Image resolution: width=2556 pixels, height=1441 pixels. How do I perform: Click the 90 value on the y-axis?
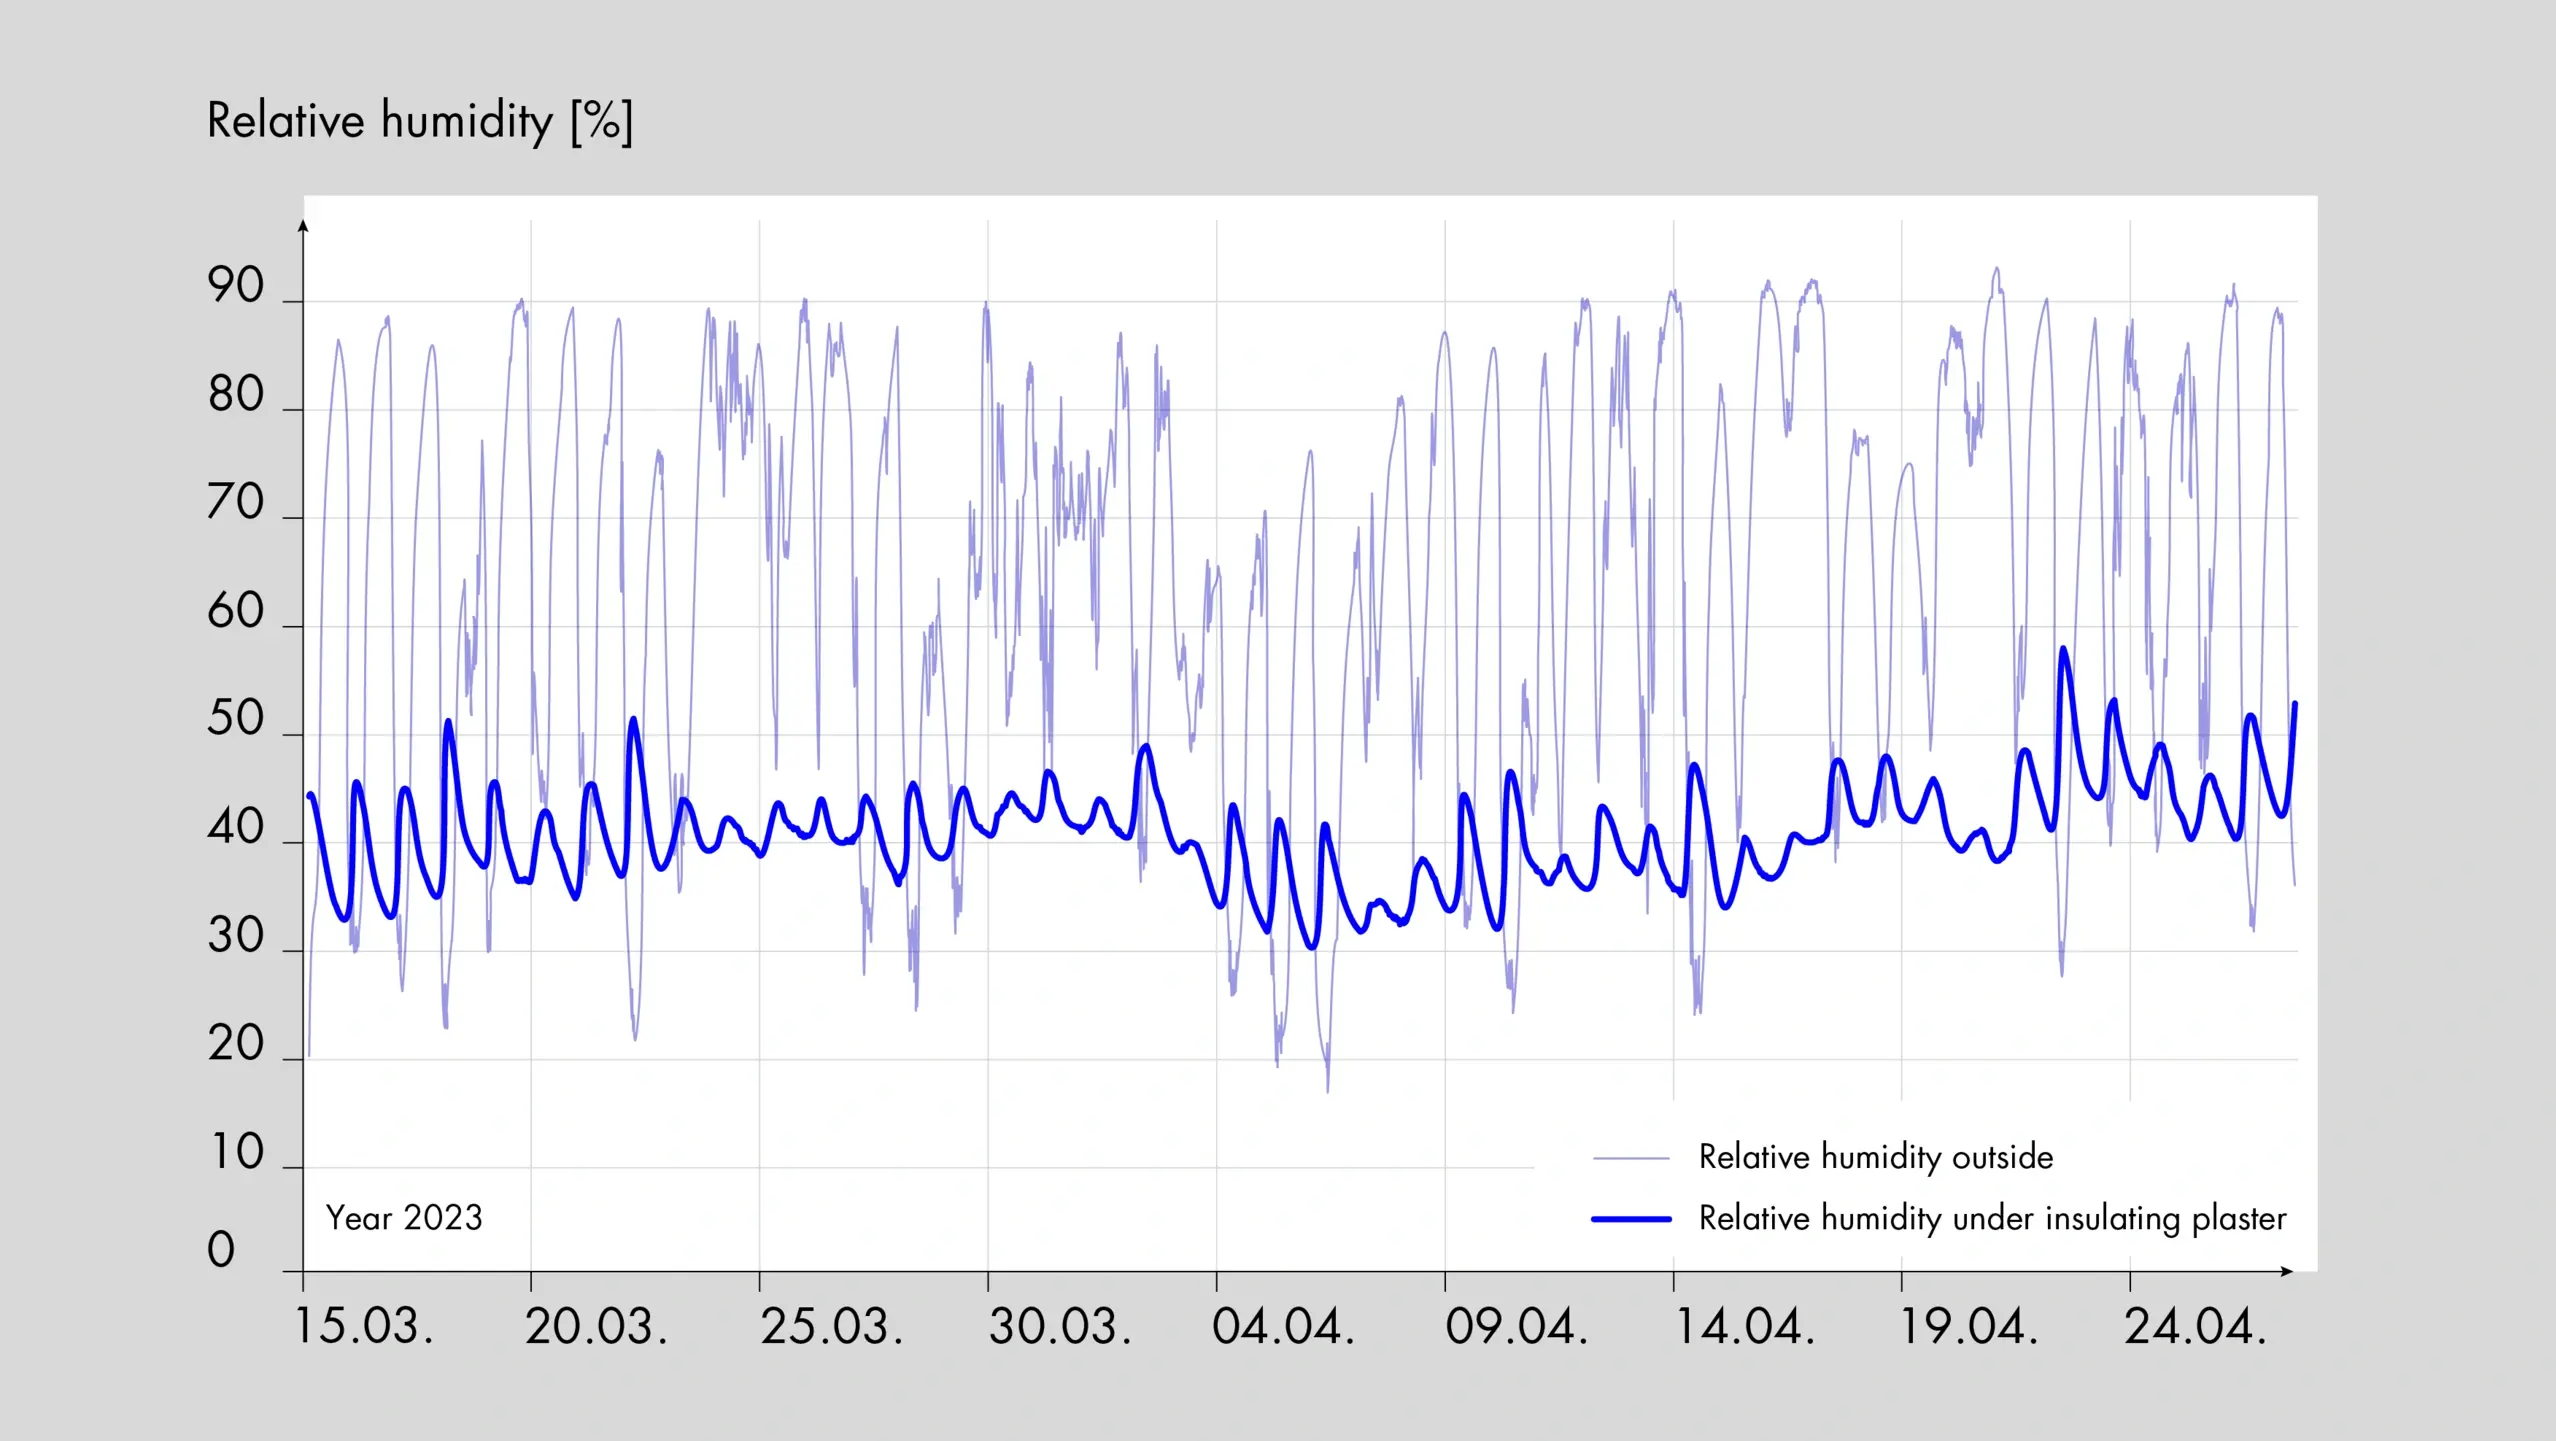coord(236,282)
